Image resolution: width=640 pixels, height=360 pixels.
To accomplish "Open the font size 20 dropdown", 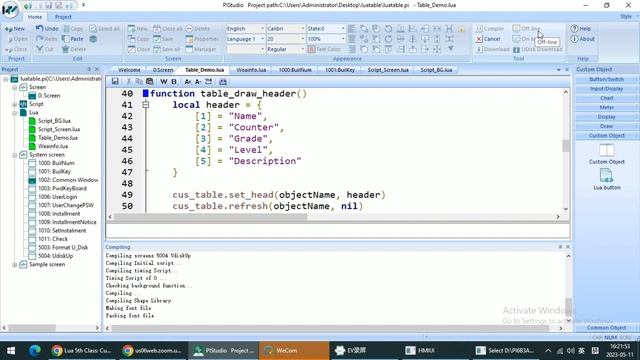I will pyautogui.click(x=302, y=39).
